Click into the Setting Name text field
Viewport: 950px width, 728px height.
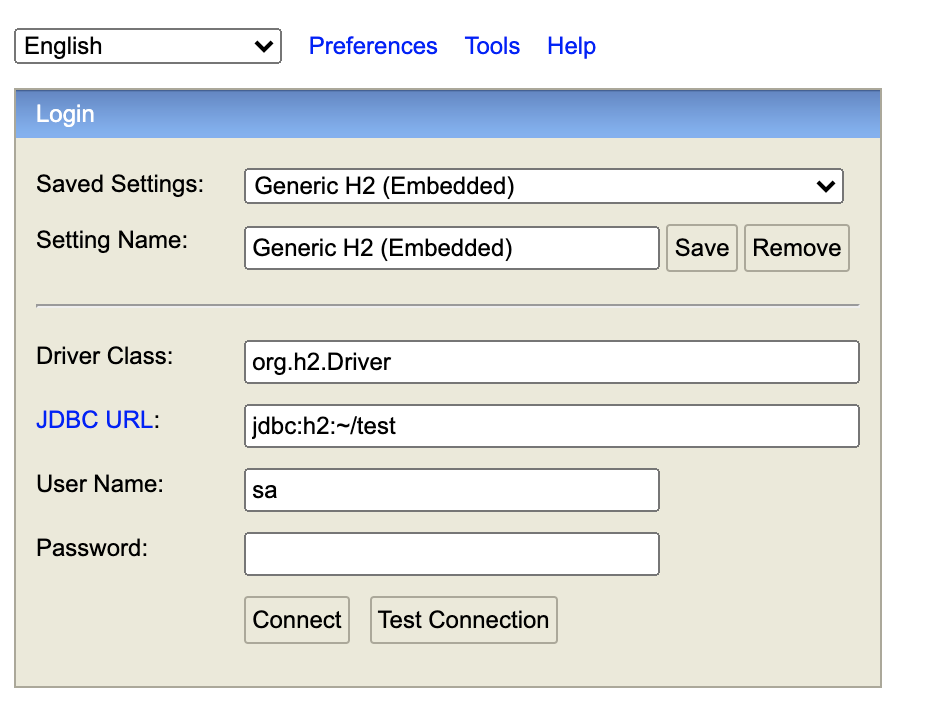tap(451, 248)
